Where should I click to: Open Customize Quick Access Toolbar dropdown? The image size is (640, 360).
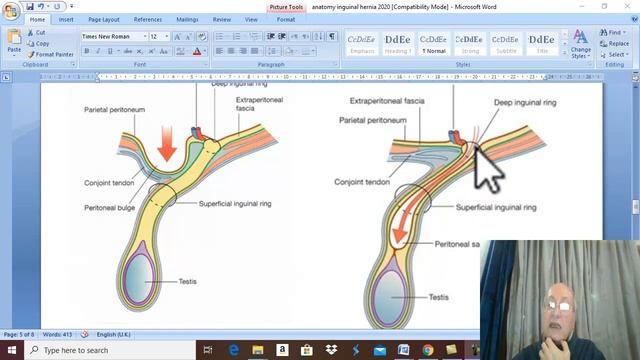(72, 7)
